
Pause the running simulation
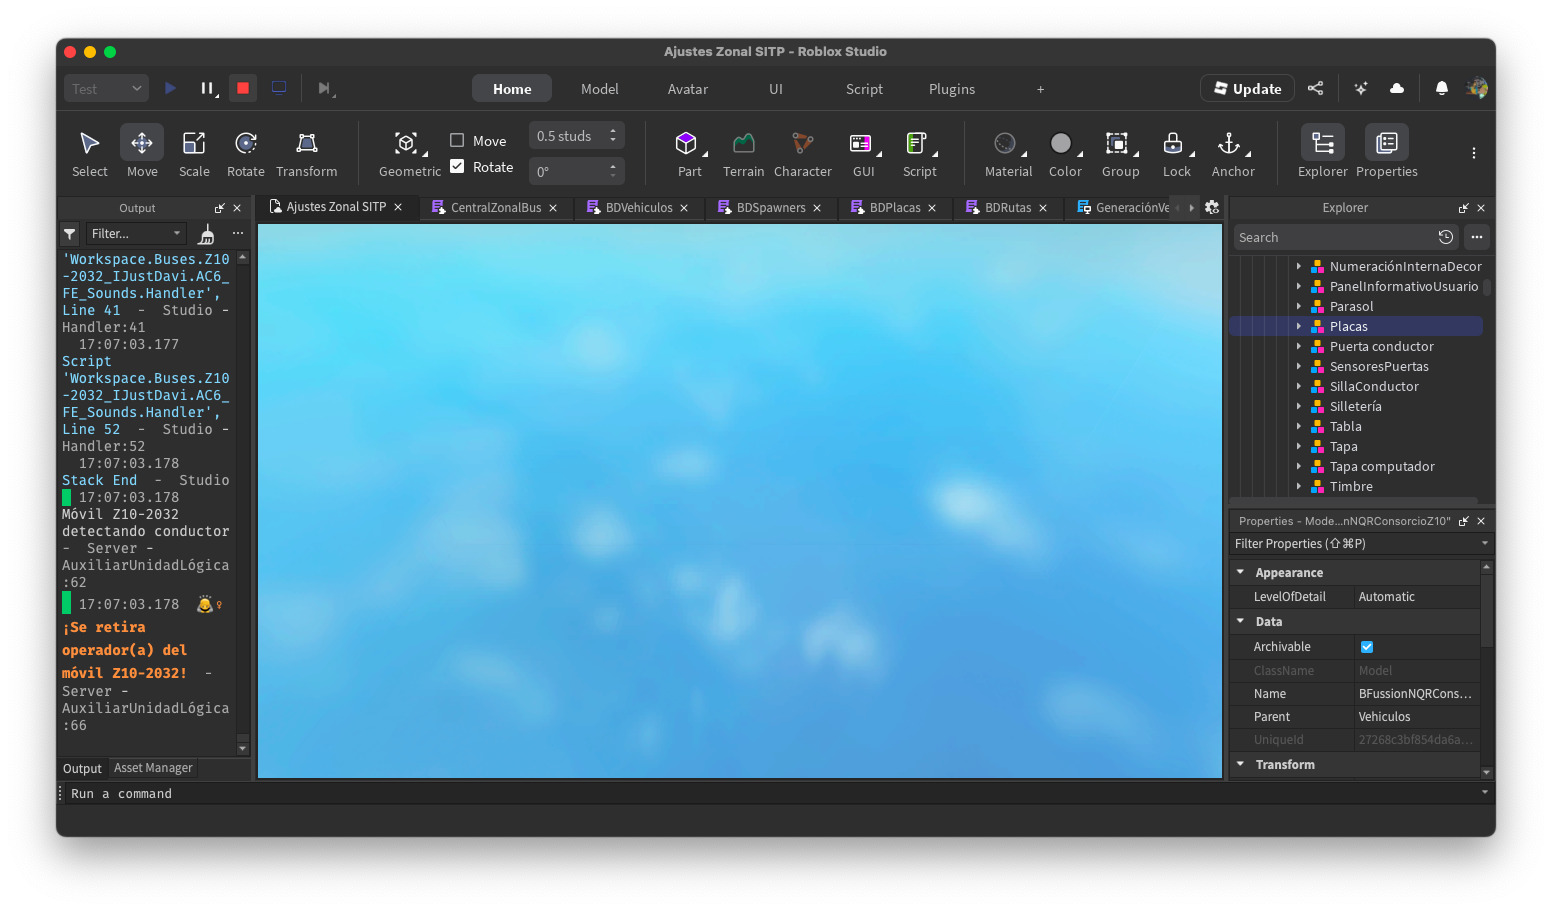coord(207,88)
